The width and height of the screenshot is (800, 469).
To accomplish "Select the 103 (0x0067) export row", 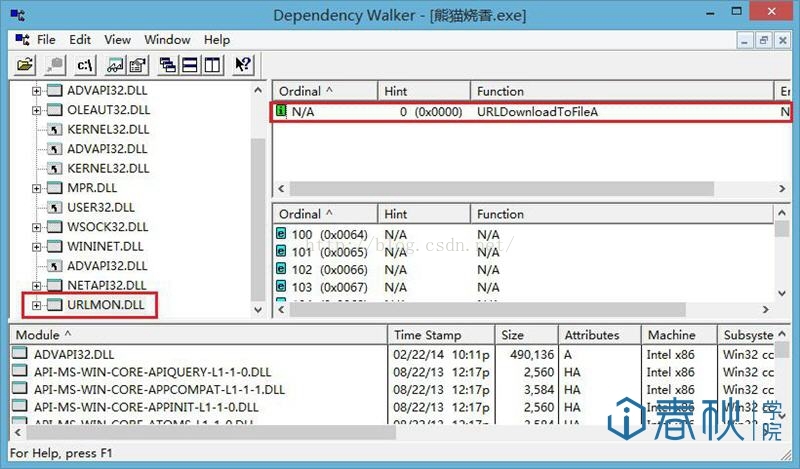I will 524,287.
